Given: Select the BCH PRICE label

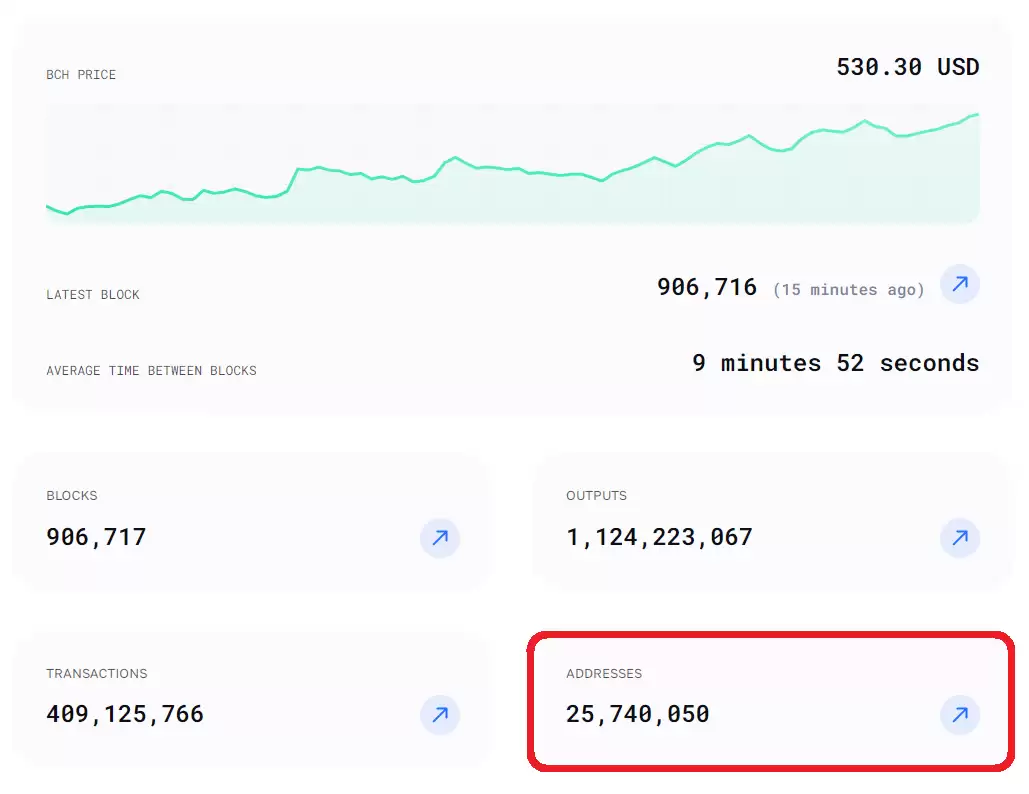Looking at the screenshot, I should click(x=81, y=75).
